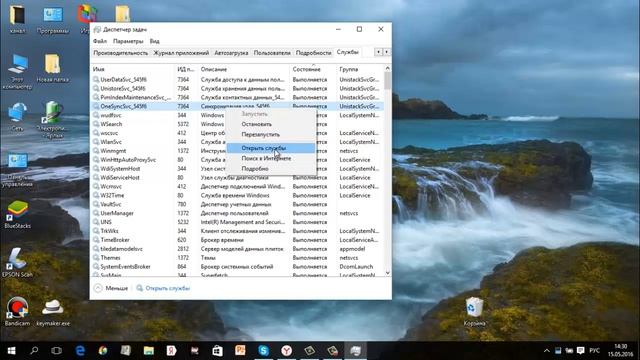Select the Сеть desktop icon
Screen dimensions: 640x360
pos(17,117)
